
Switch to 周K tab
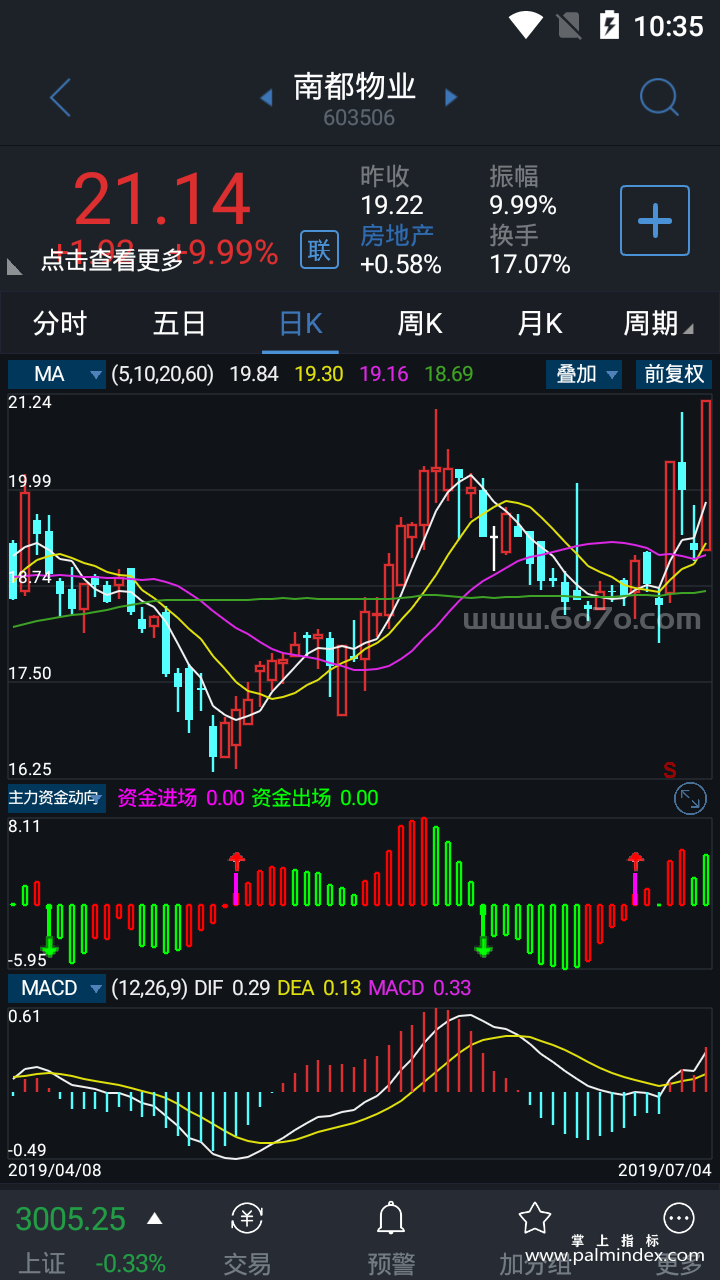420,323
